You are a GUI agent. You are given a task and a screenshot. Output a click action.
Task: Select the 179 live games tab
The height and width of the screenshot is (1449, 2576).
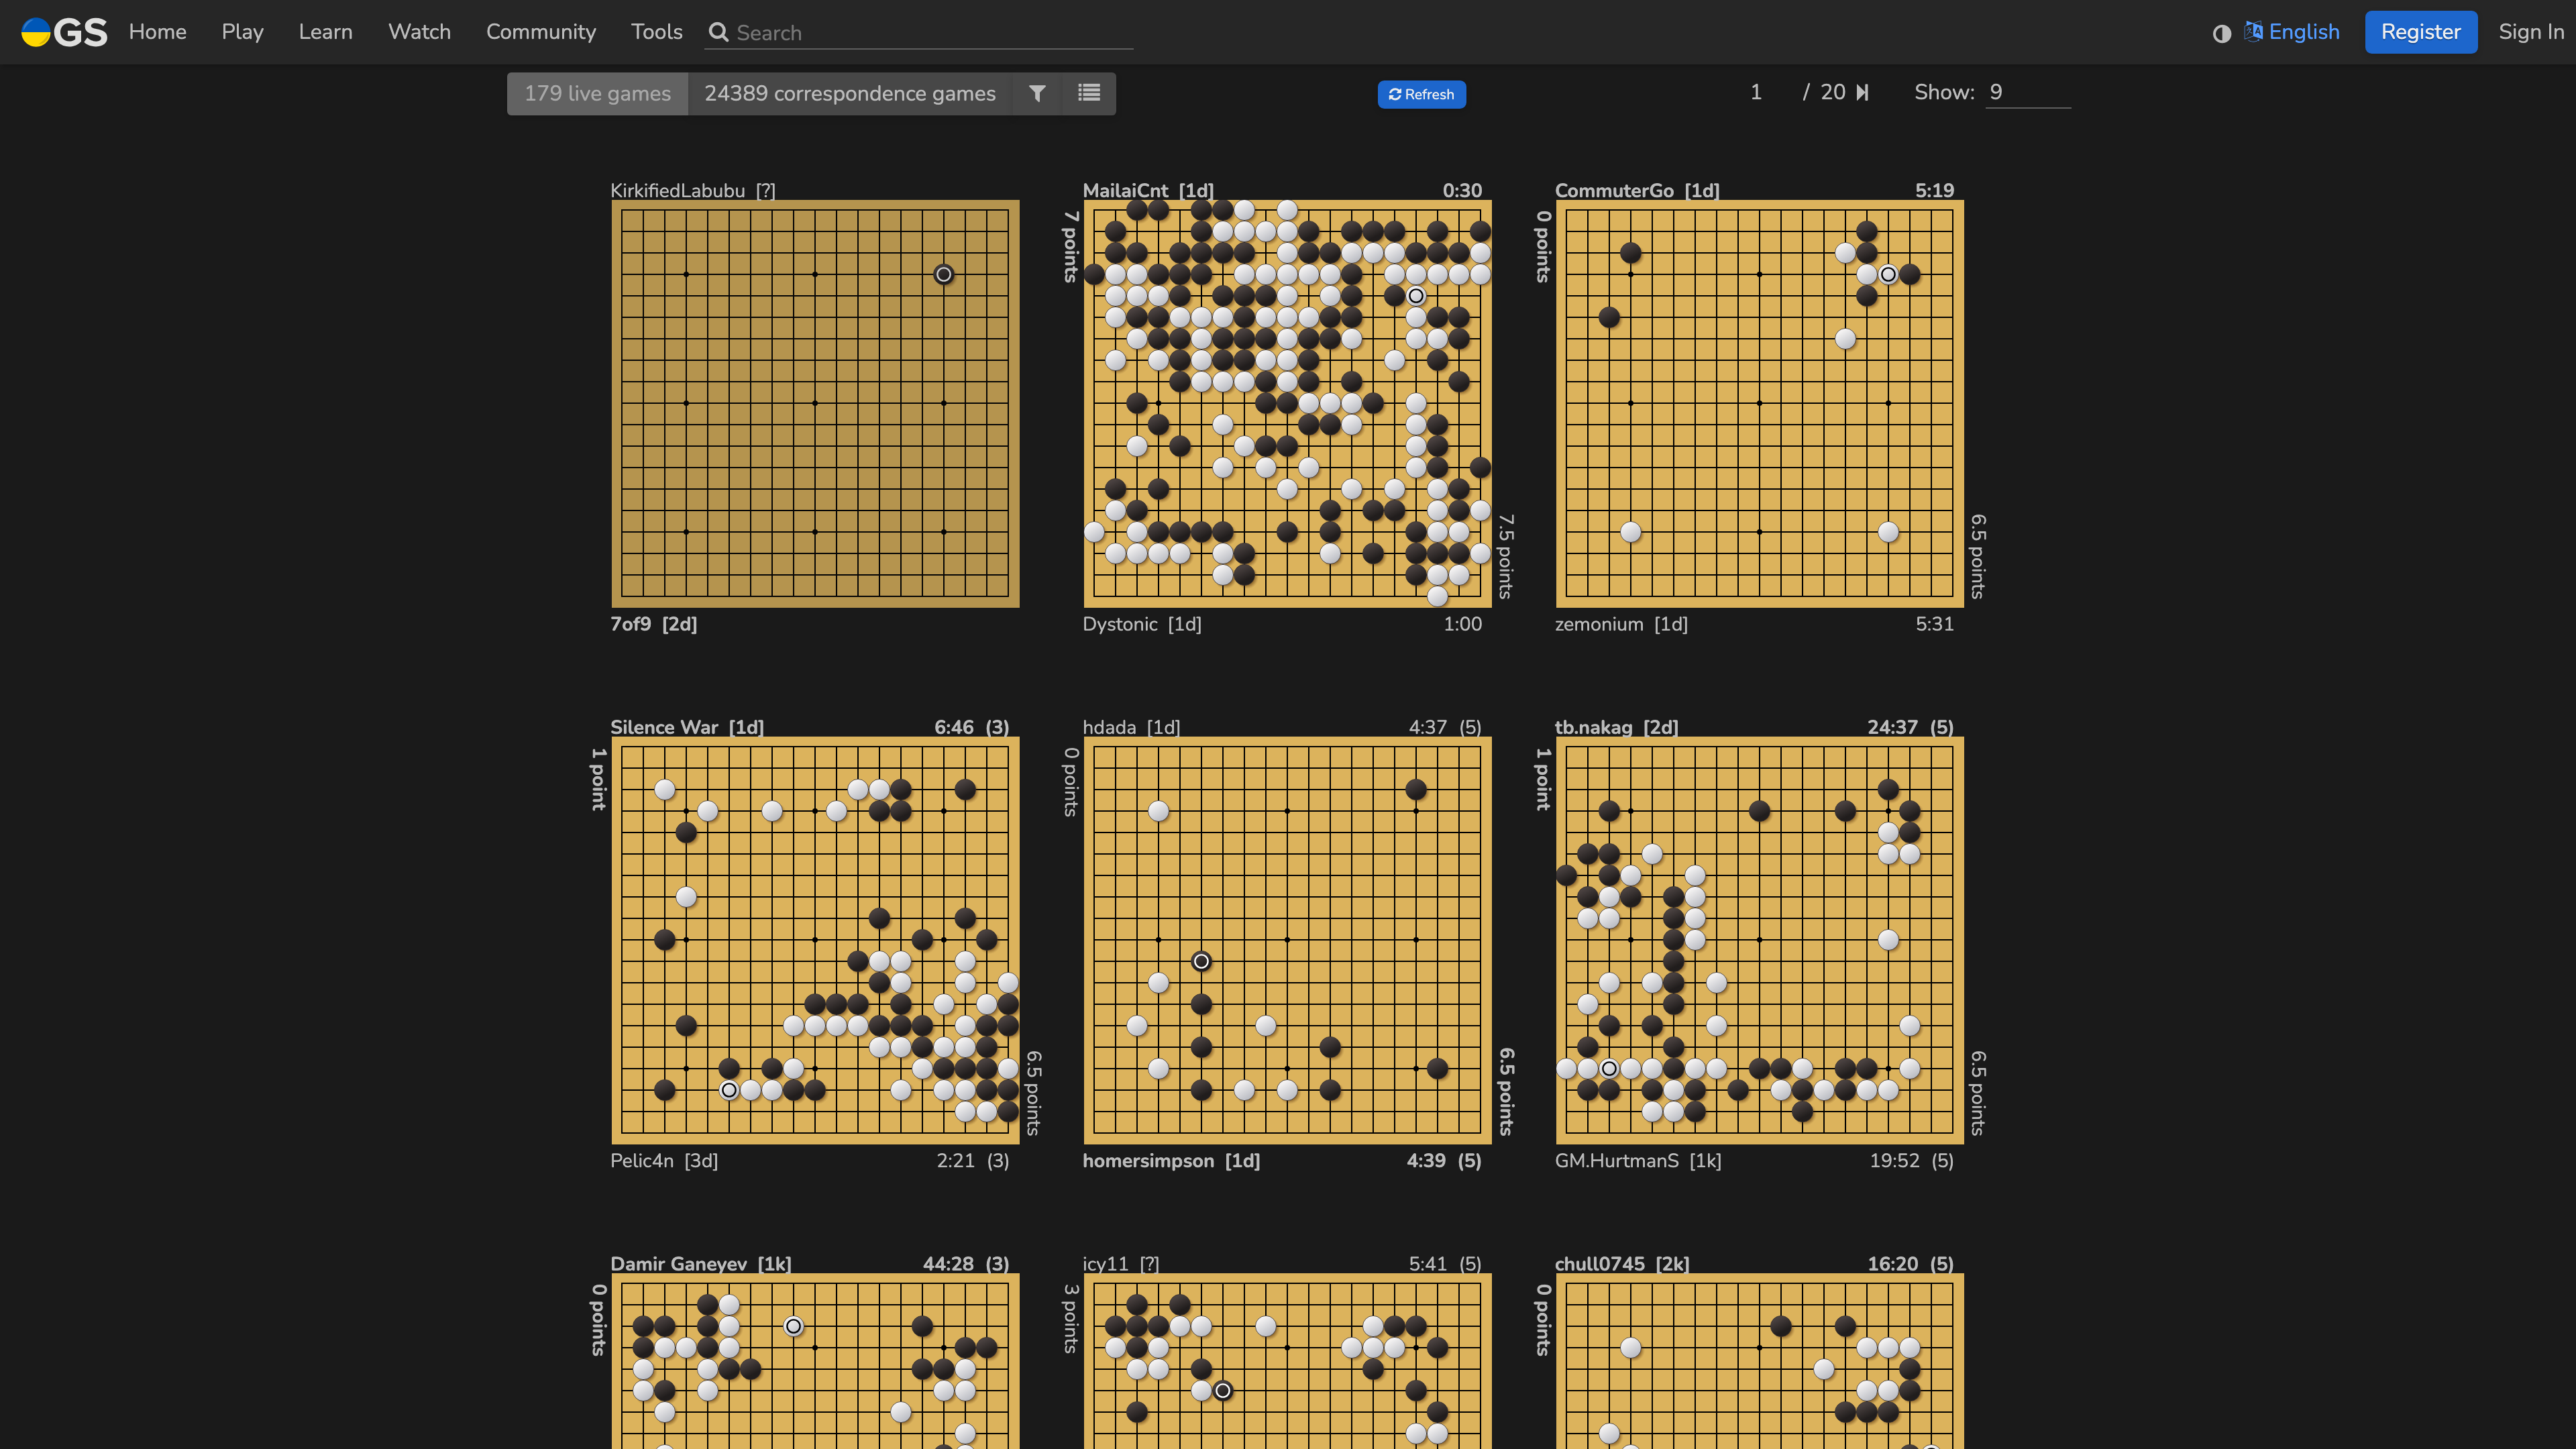(x=597, y=93)
